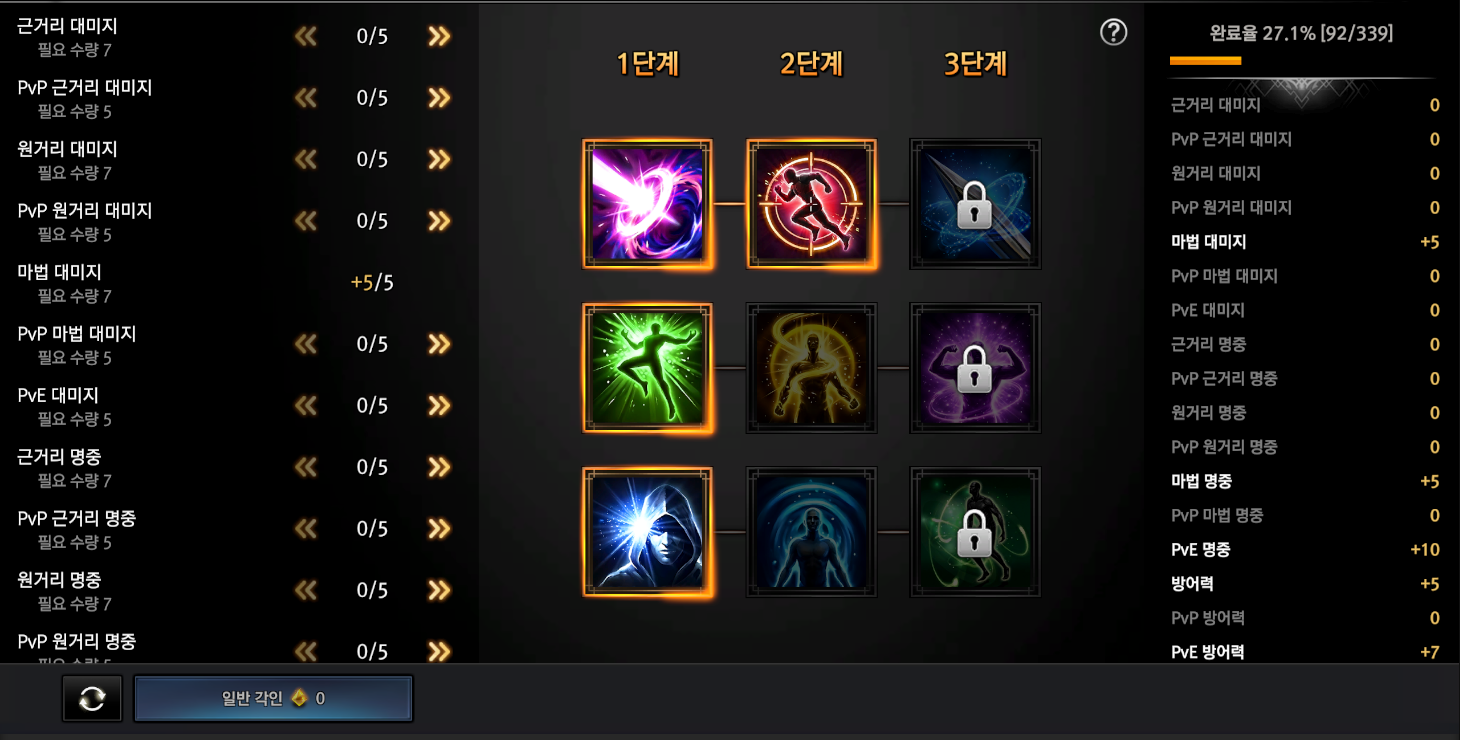Click the orange completion rate progress bar
This screenshot has height=740, width=1460.
(1205, 61)
